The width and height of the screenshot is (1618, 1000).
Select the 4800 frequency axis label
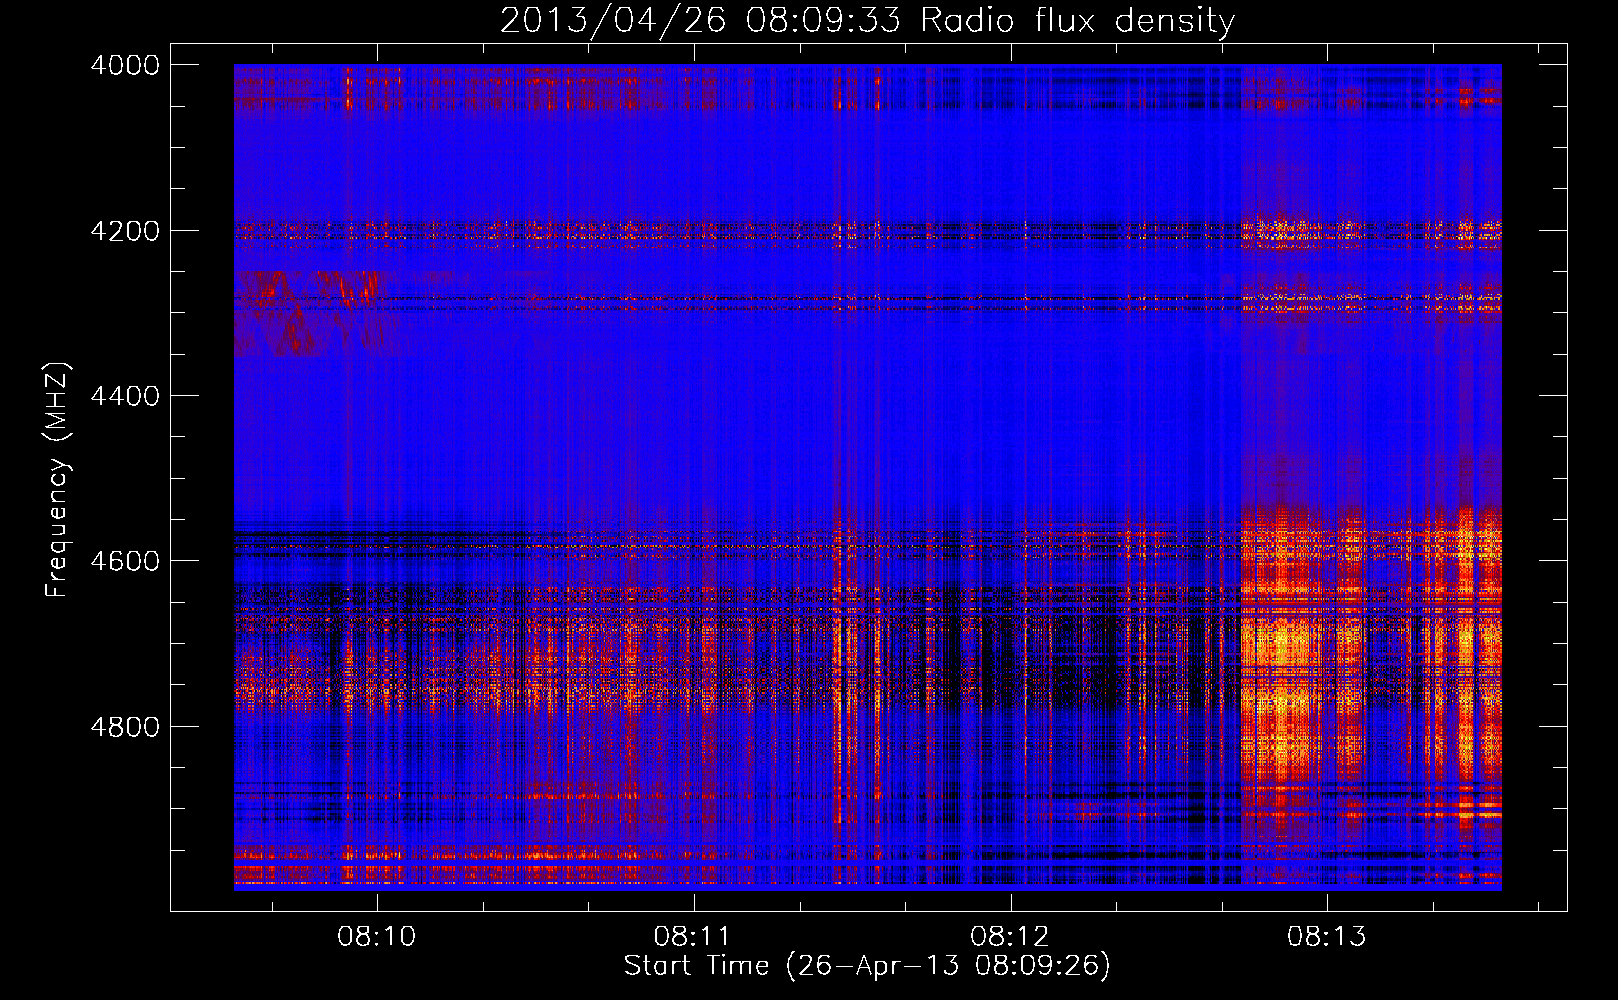[x=125, y=727]
